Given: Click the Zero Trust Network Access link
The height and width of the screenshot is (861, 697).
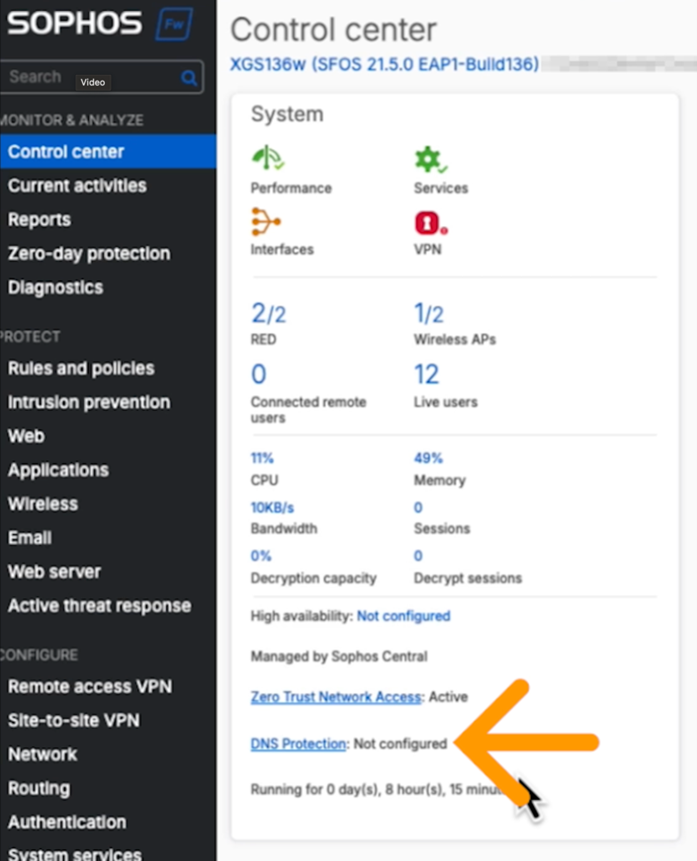Looking at the screenshot, I should point(337,697).
